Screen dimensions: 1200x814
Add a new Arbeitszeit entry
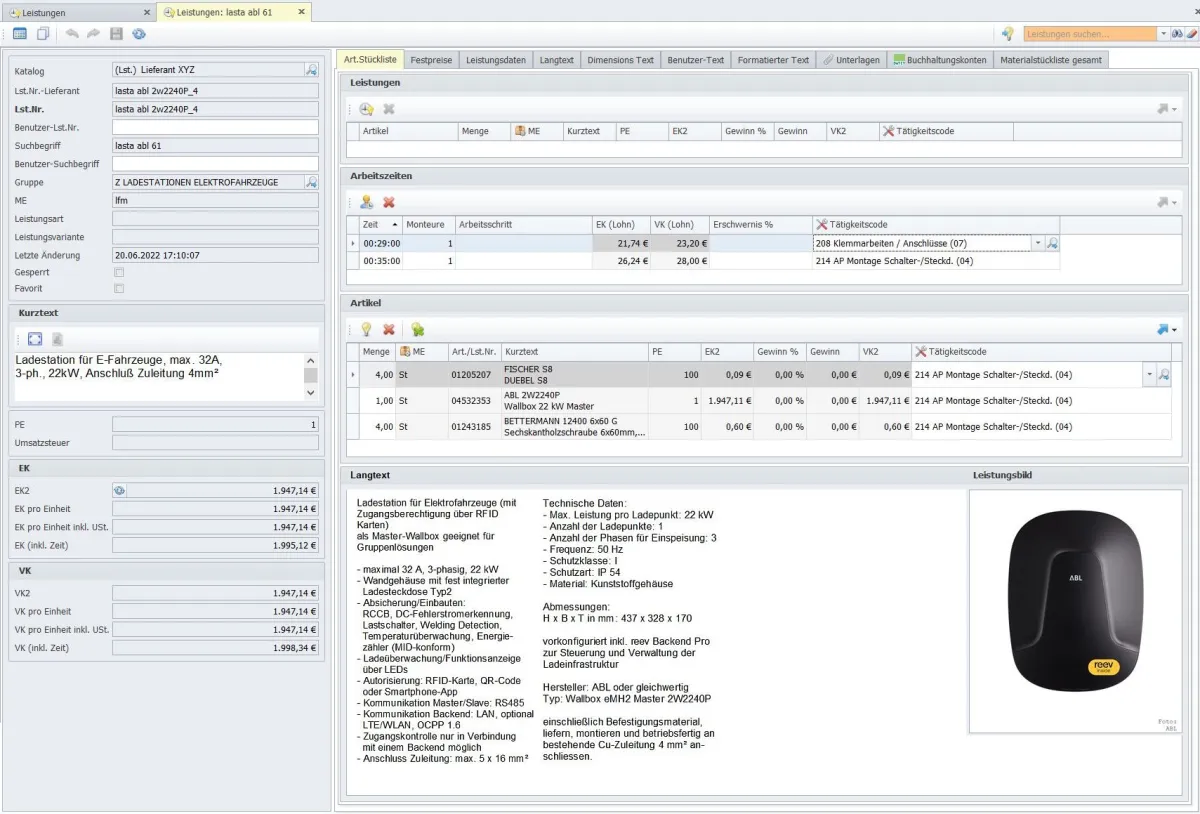[x=367, y=202]
